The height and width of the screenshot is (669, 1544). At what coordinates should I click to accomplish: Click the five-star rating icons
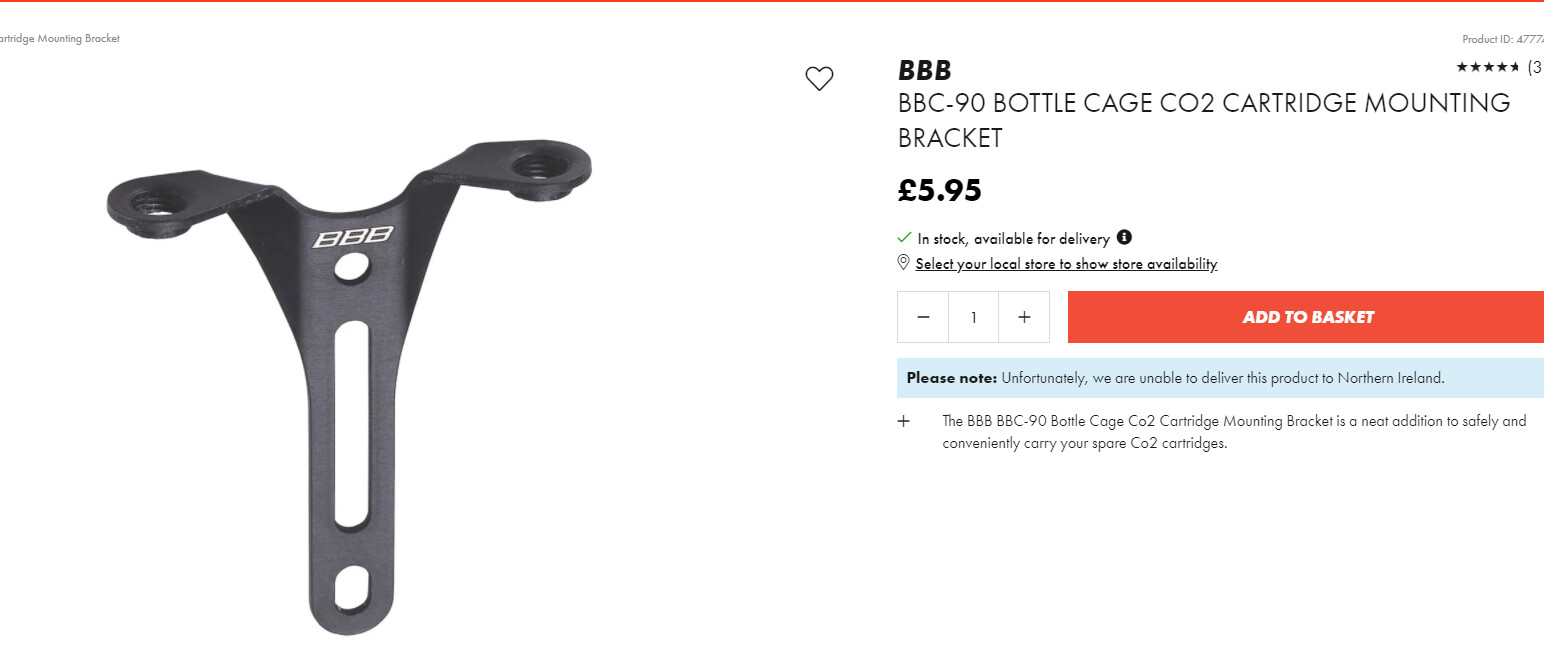click(1488, 67)
